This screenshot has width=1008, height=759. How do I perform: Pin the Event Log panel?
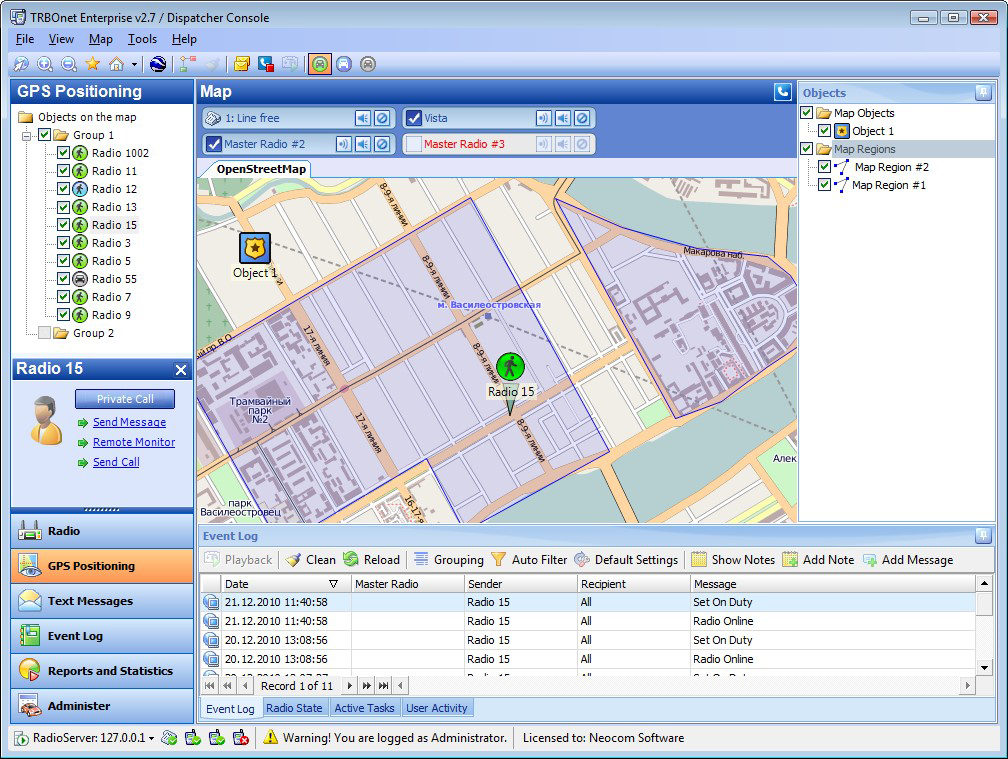click(x=983, y=535)
